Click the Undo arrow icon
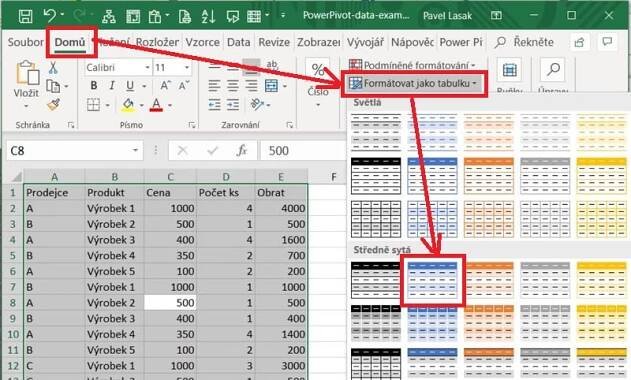 point(49,16)
